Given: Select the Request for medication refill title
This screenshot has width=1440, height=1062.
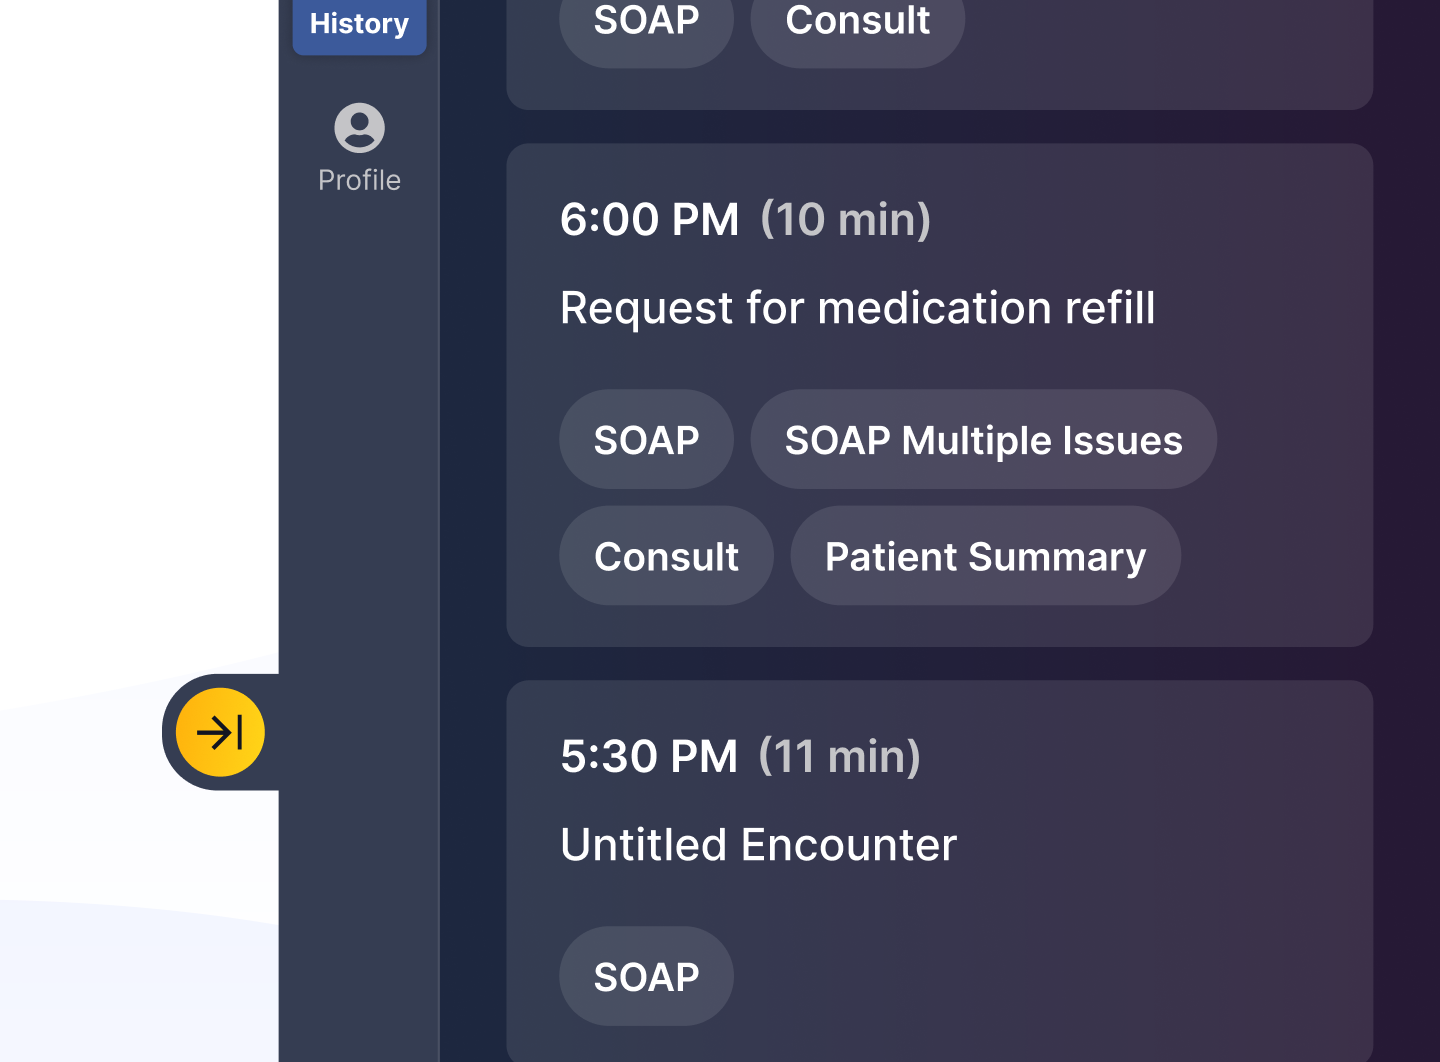Looking at the screenshot, I should [x=857, y=308].
